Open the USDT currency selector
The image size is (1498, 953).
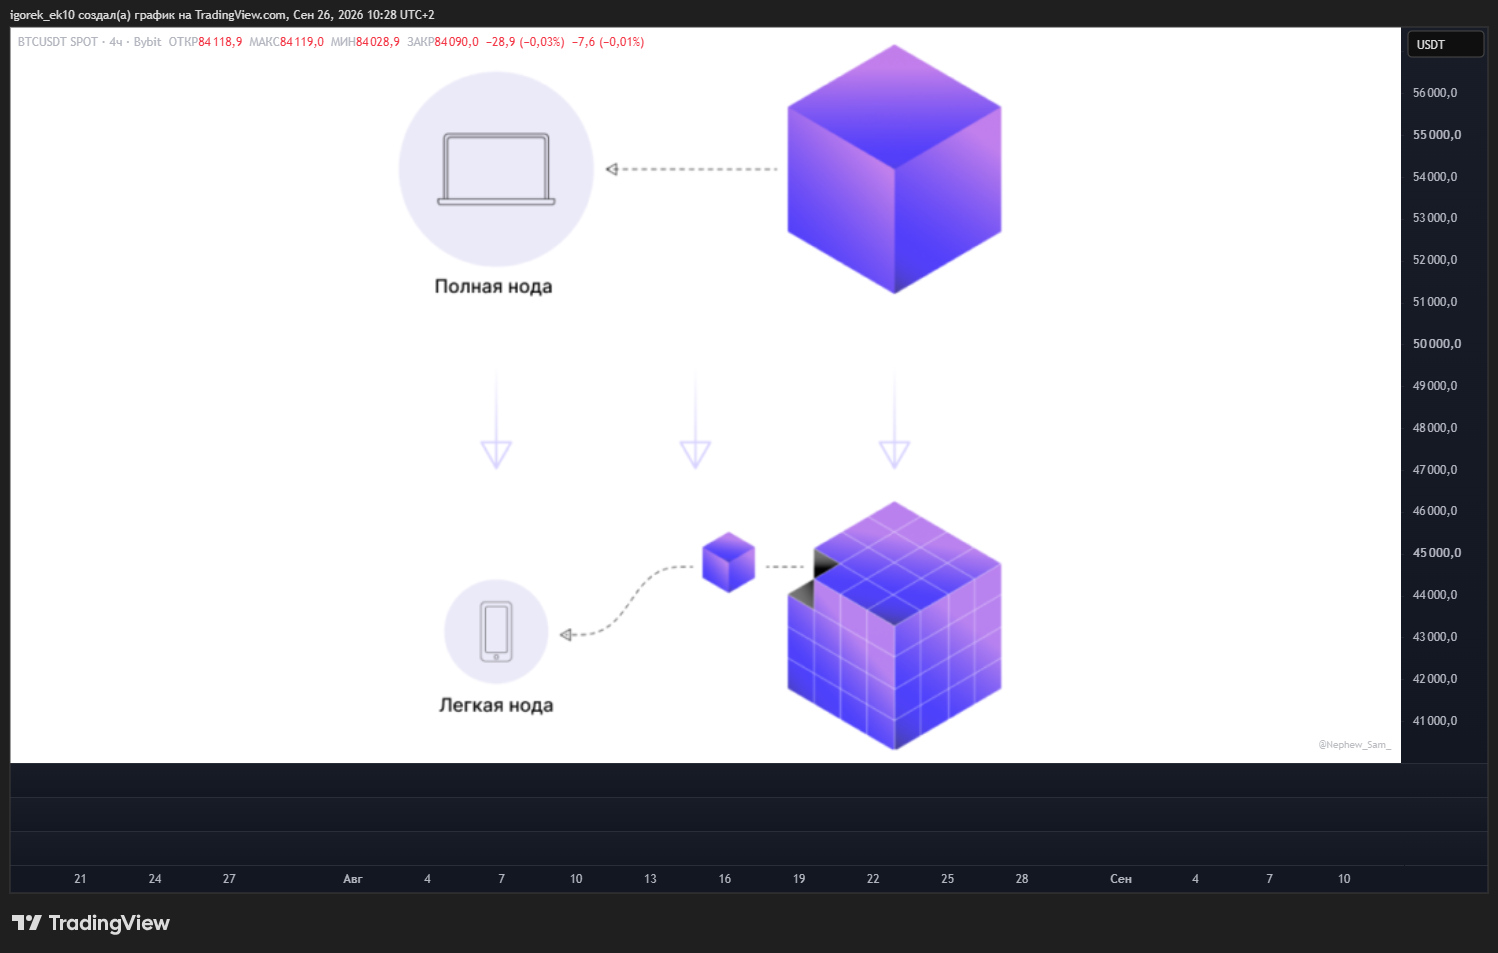1445,44
